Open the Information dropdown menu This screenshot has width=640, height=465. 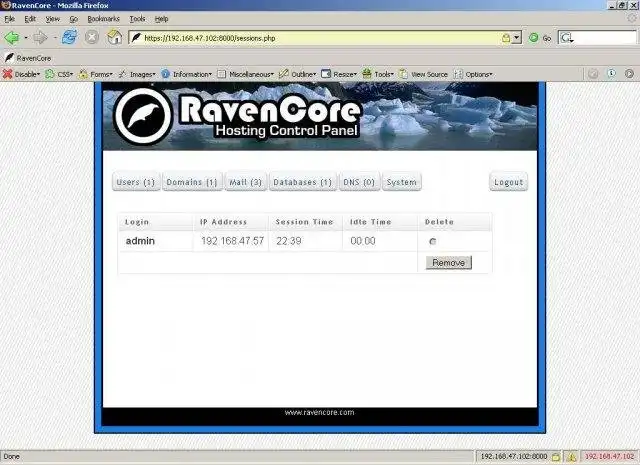[187, 74]
